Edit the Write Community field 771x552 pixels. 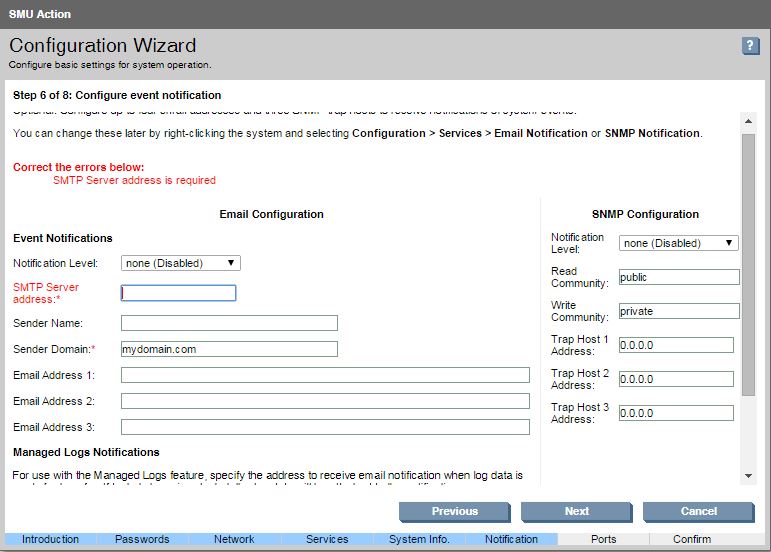(x=678, y=311)
